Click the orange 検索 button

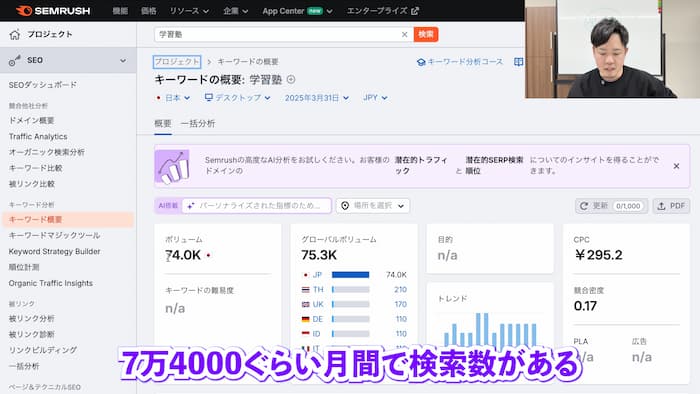(x=426, y=34)
